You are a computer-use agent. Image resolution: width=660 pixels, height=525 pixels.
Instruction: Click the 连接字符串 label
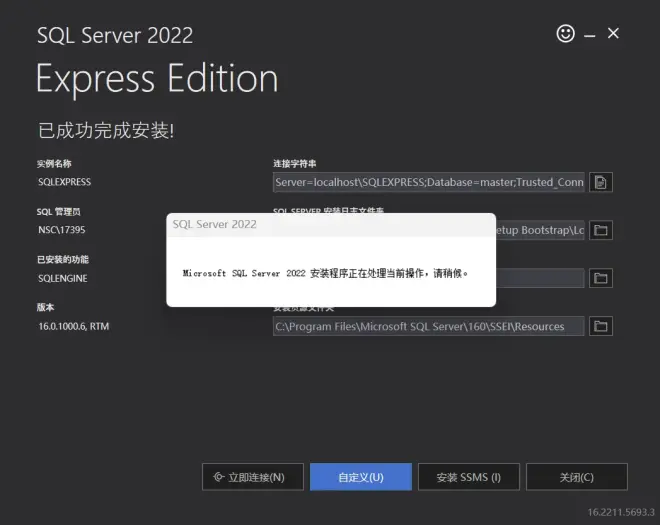click(295, 163)
